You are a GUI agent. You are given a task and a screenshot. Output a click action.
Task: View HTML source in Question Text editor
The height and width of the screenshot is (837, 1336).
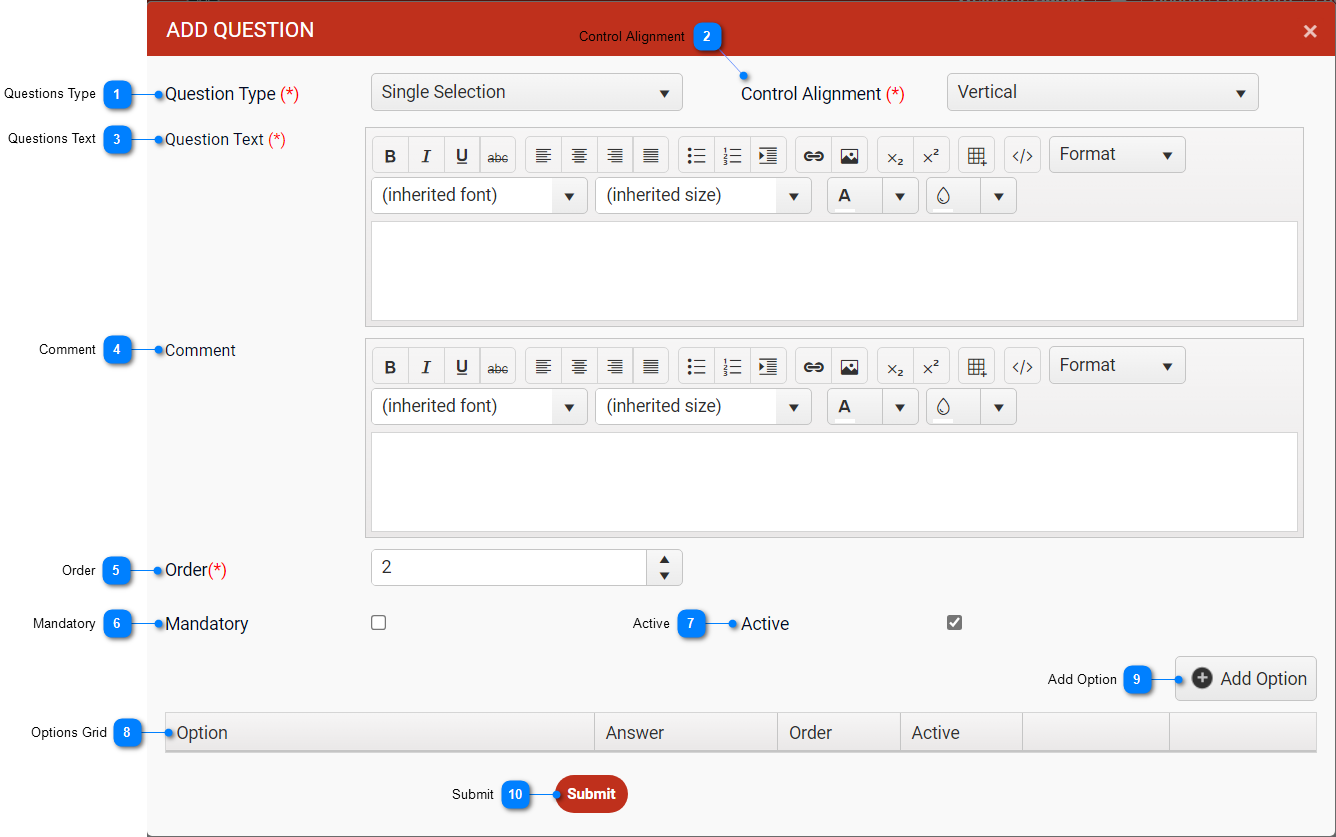click(1022, 155)
